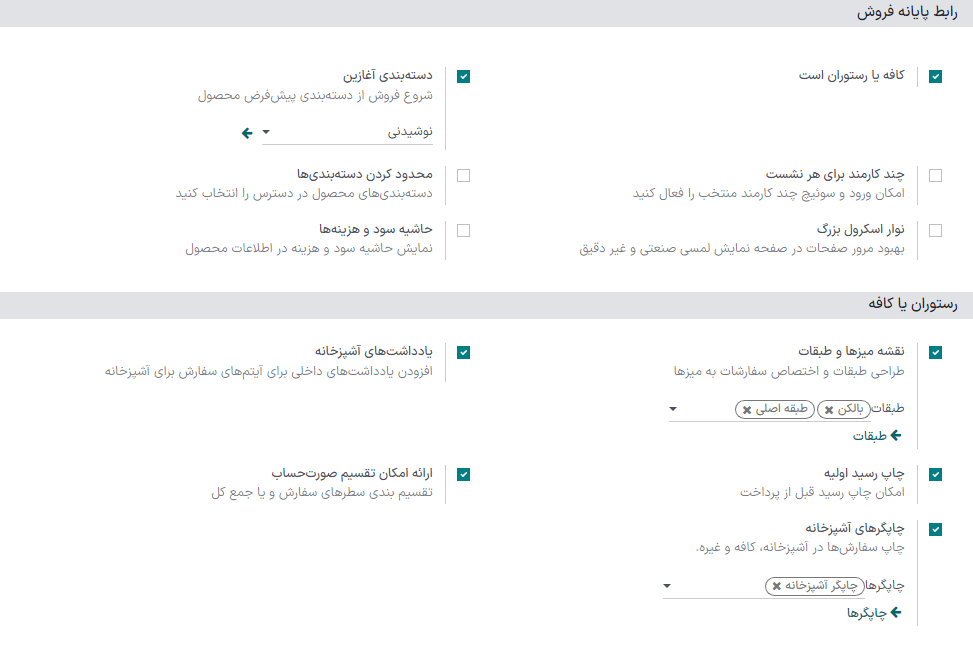This screenshot has width=973, height=656.
Task: Enable چند کارمند برای هر نشست
Action: pos(935,175)
